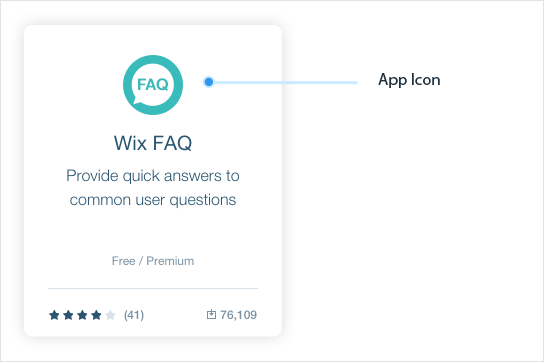This screenshot has width=544, height=362.
Task: Click the speech bubble tail on icon
Action: click(x=137, y=101)
